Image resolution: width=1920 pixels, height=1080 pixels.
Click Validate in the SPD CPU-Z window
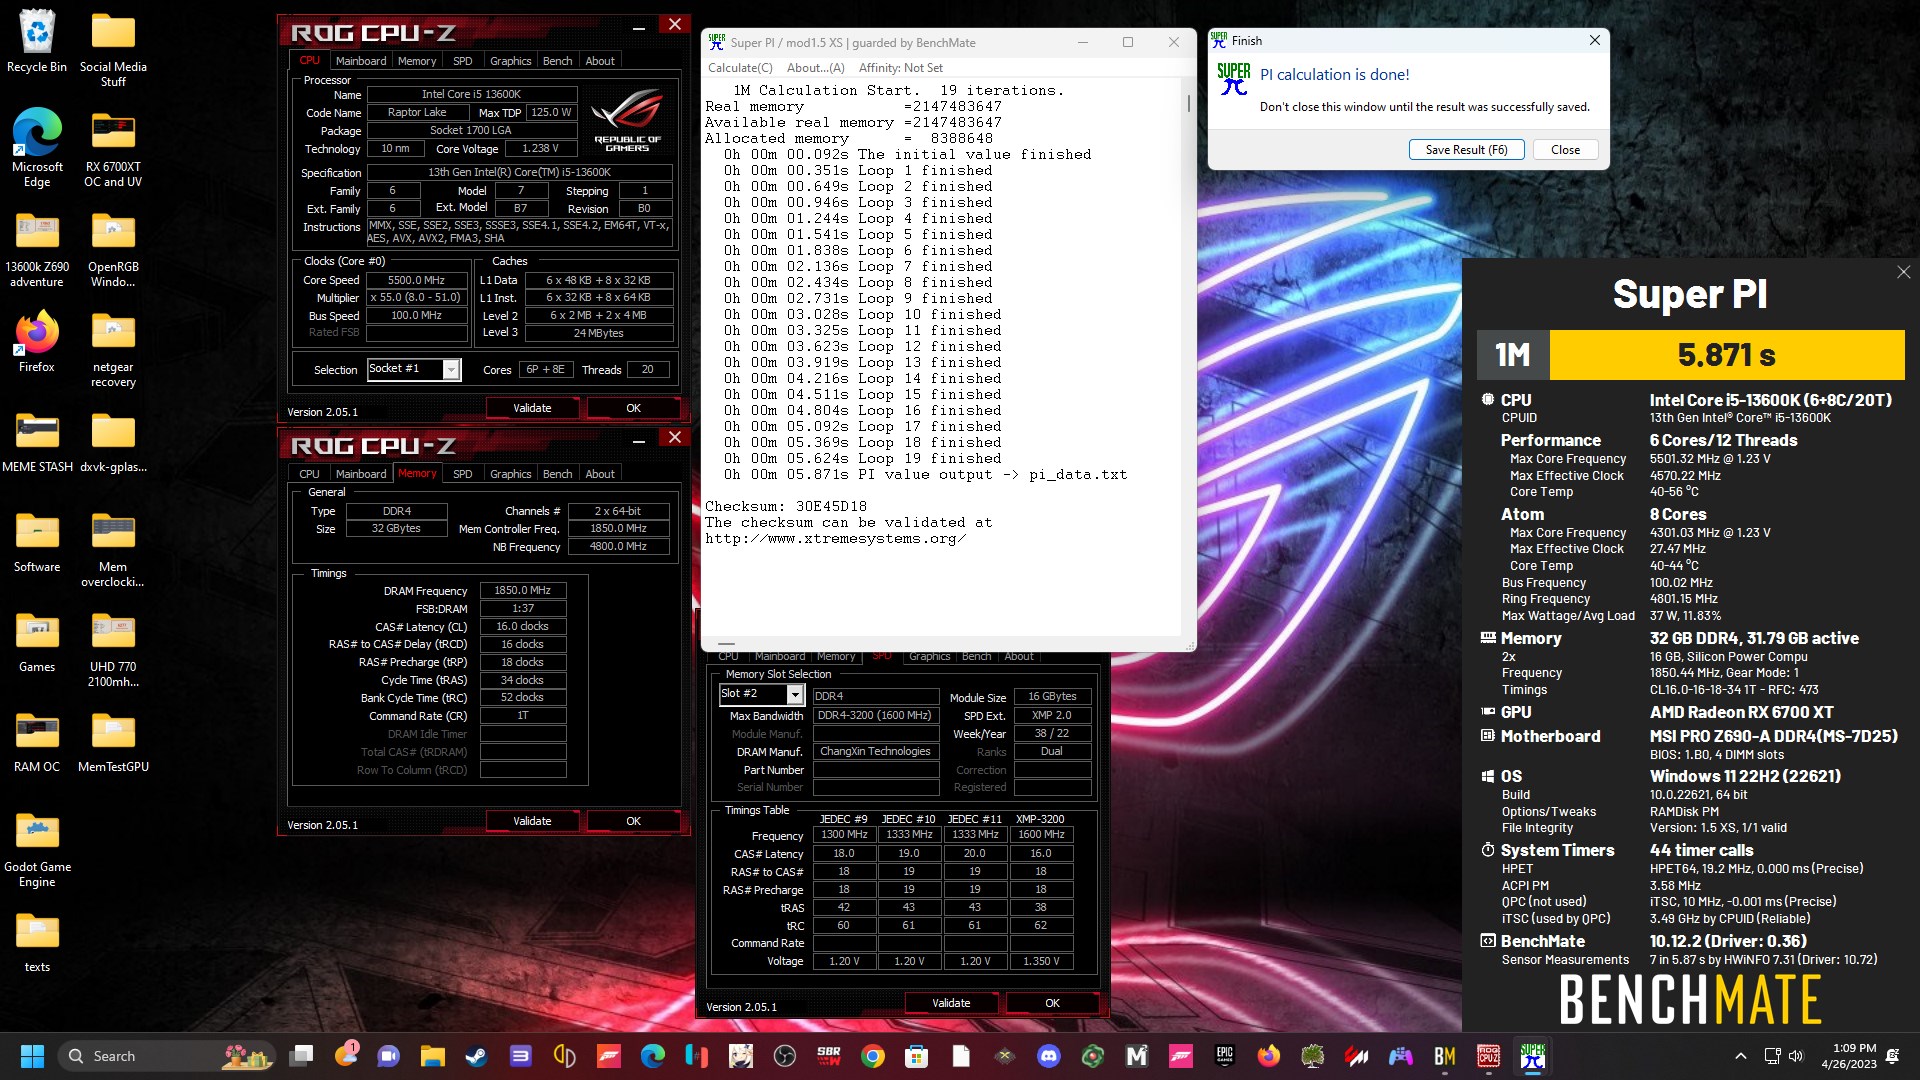pyautogui.click(x=951, y=1003)
